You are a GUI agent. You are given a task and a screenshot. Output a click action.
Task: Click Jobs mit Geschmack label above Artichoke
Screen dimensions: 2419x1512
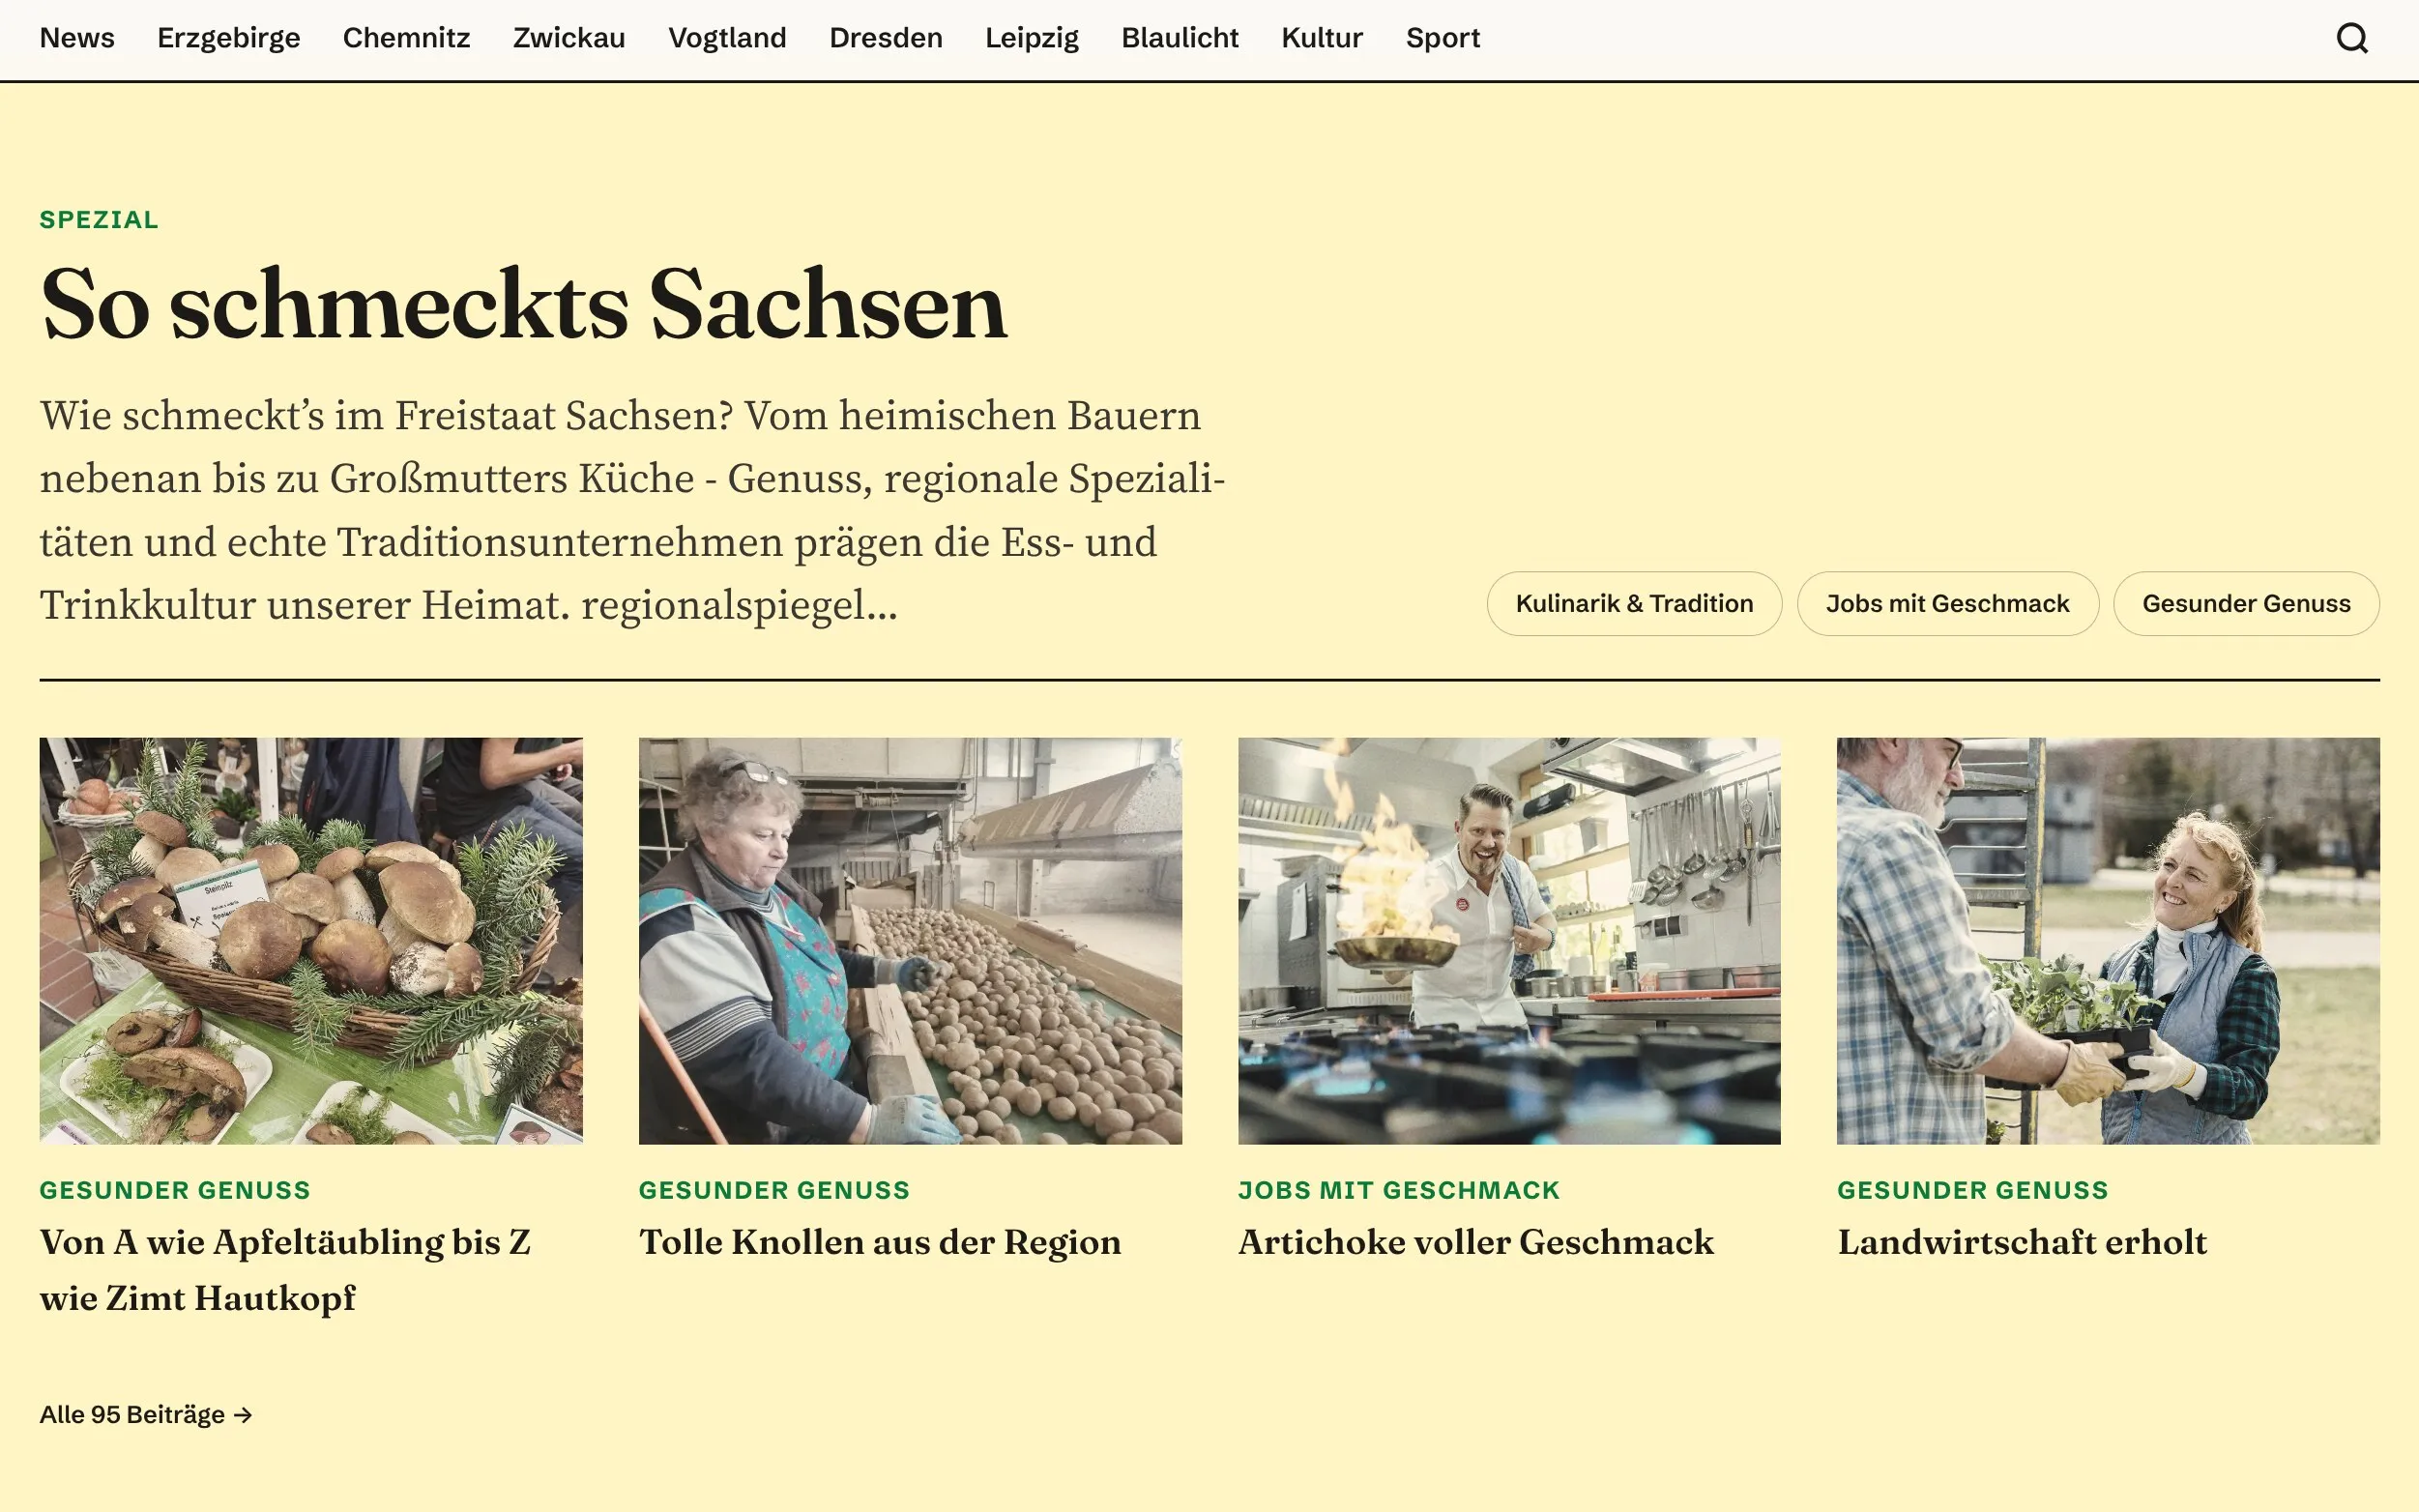pyautogui.click(x=1399, y=1190)
